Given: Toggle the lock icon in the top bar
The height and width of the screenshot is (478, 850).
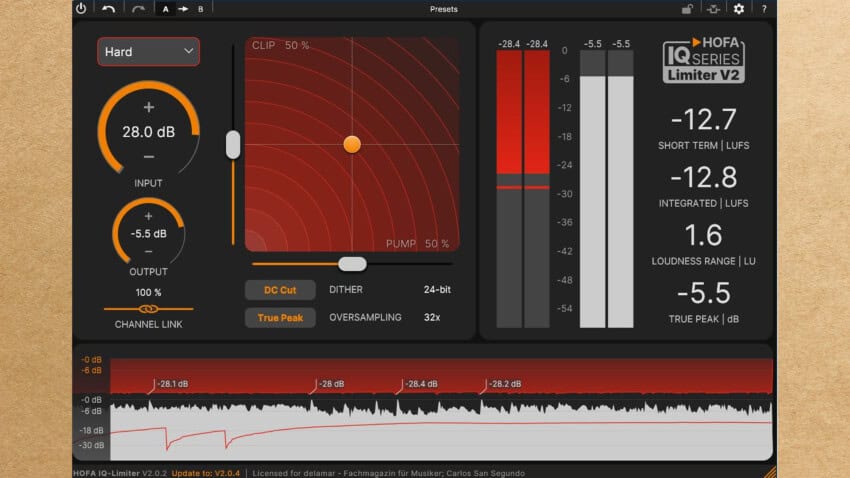Looking at the screenshot, I should 687,9.
